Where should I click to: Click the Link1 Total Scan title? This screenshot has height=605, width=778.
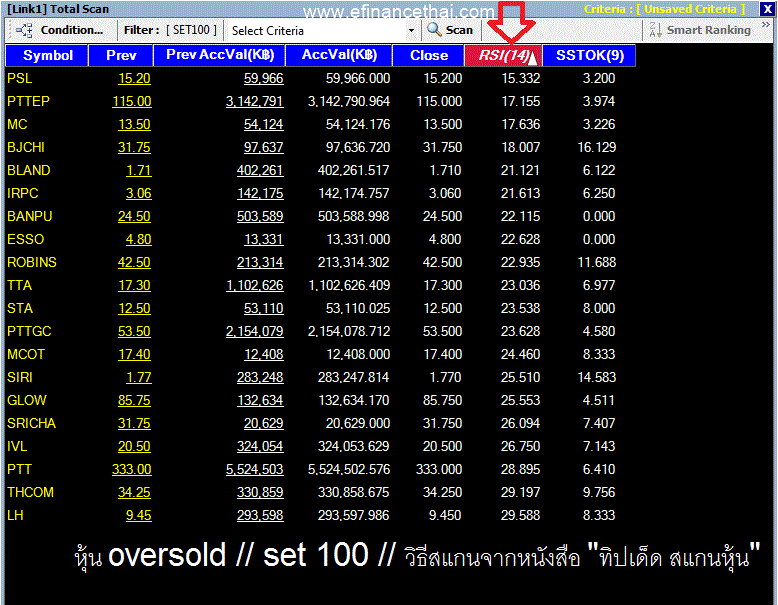[58, 9]
